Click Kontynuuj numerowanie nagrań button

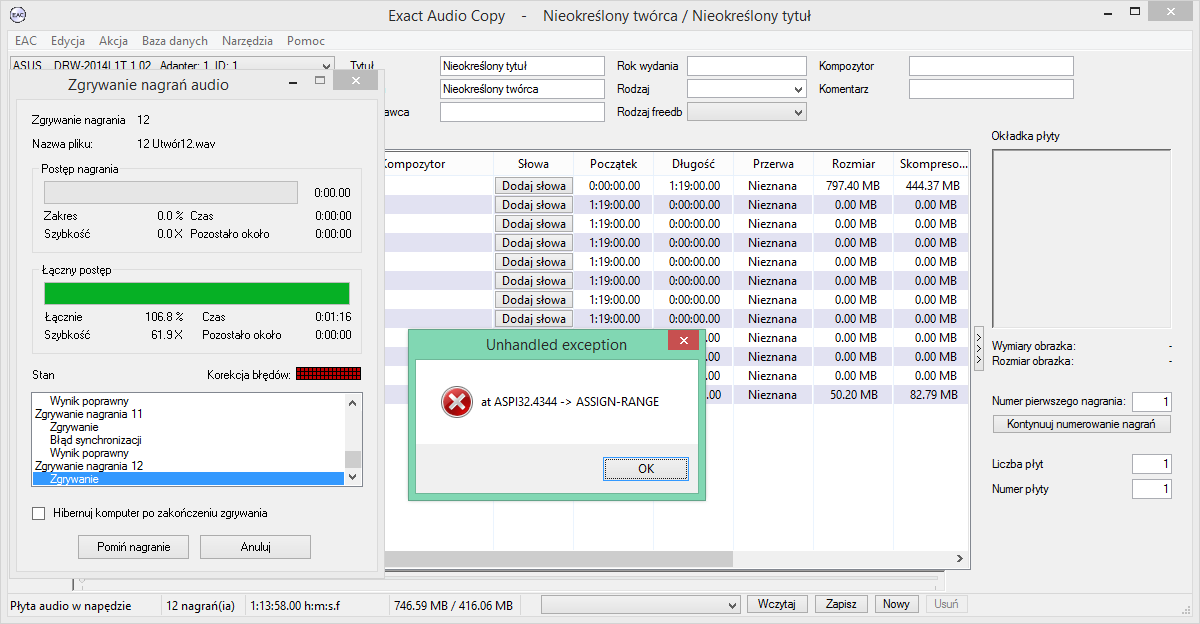pos(1082,424)
